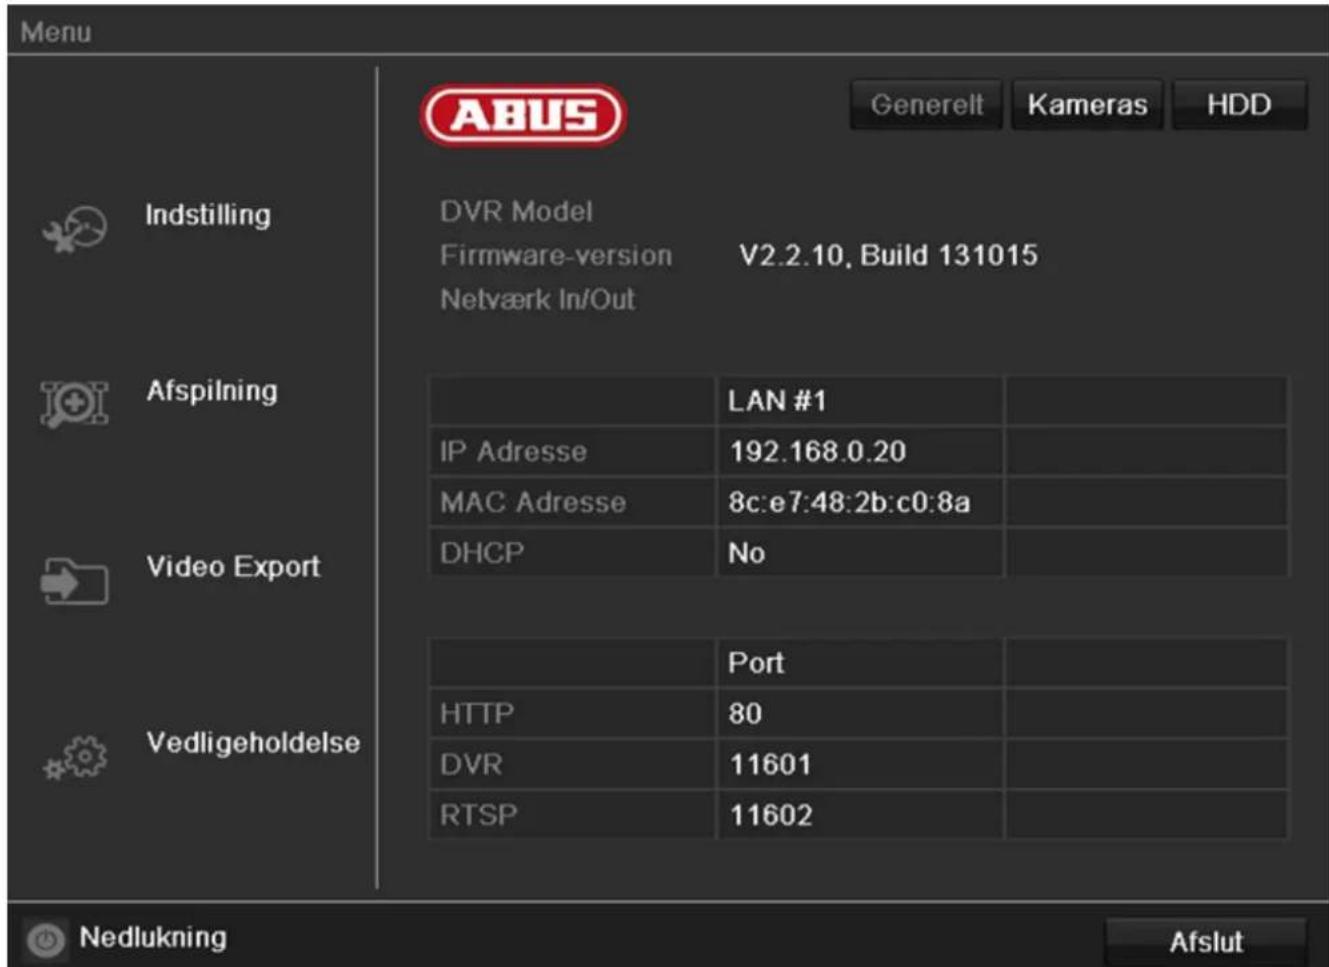Click the DHCP value No
Screen dimensions: 1329x967
click(747, 553)
